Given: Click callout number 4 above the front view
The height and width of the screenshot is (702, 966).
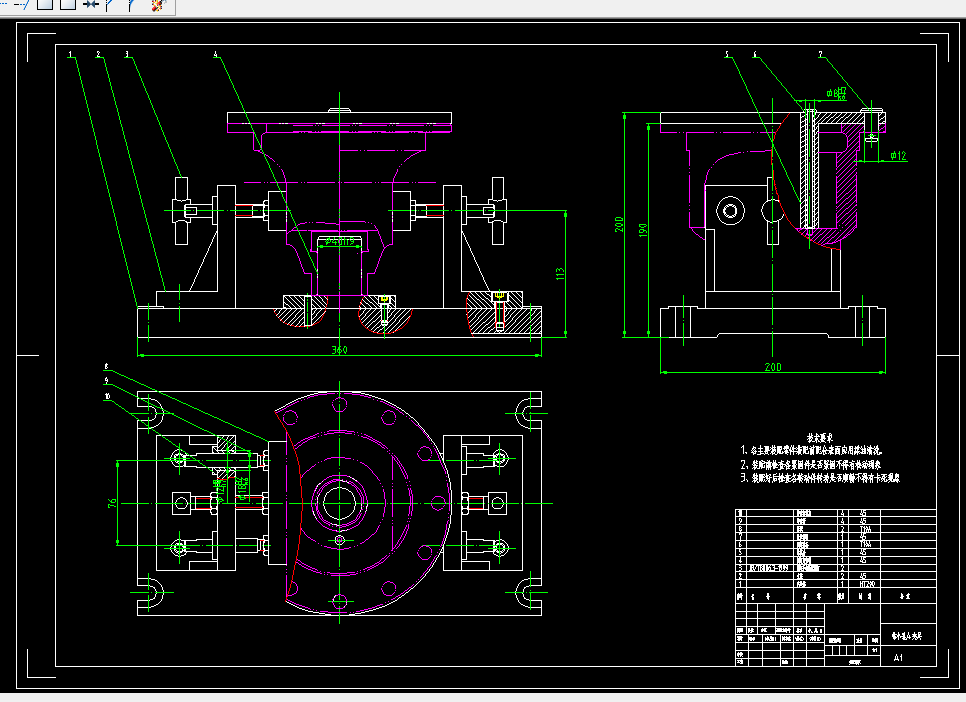Looking at the screenshot, I should 216,54.
